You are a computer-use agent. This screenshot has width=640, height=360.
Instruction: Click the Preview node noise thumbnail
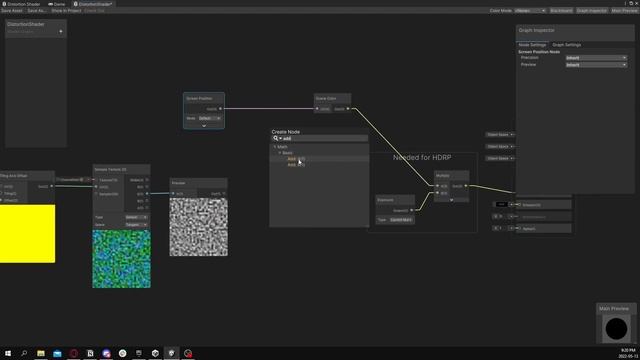(x=199, y=227)
